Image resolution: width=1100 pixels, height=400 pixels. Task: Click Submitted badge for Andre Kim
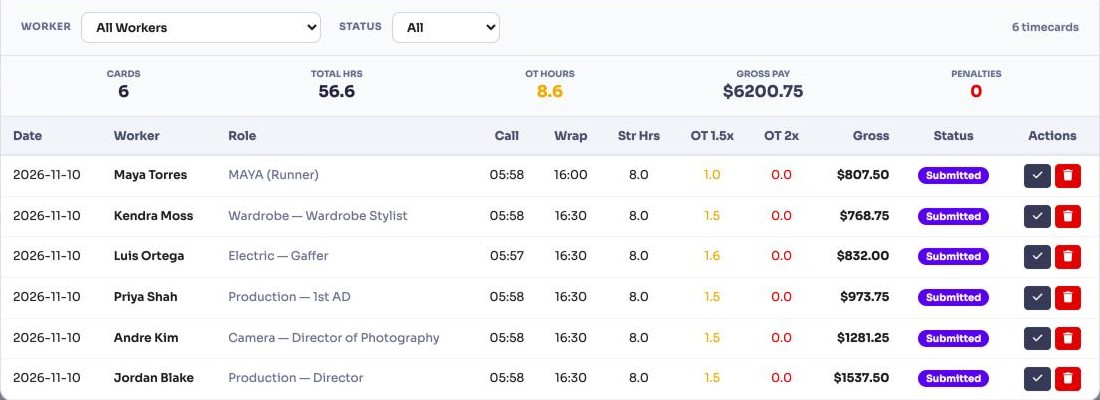953,338
